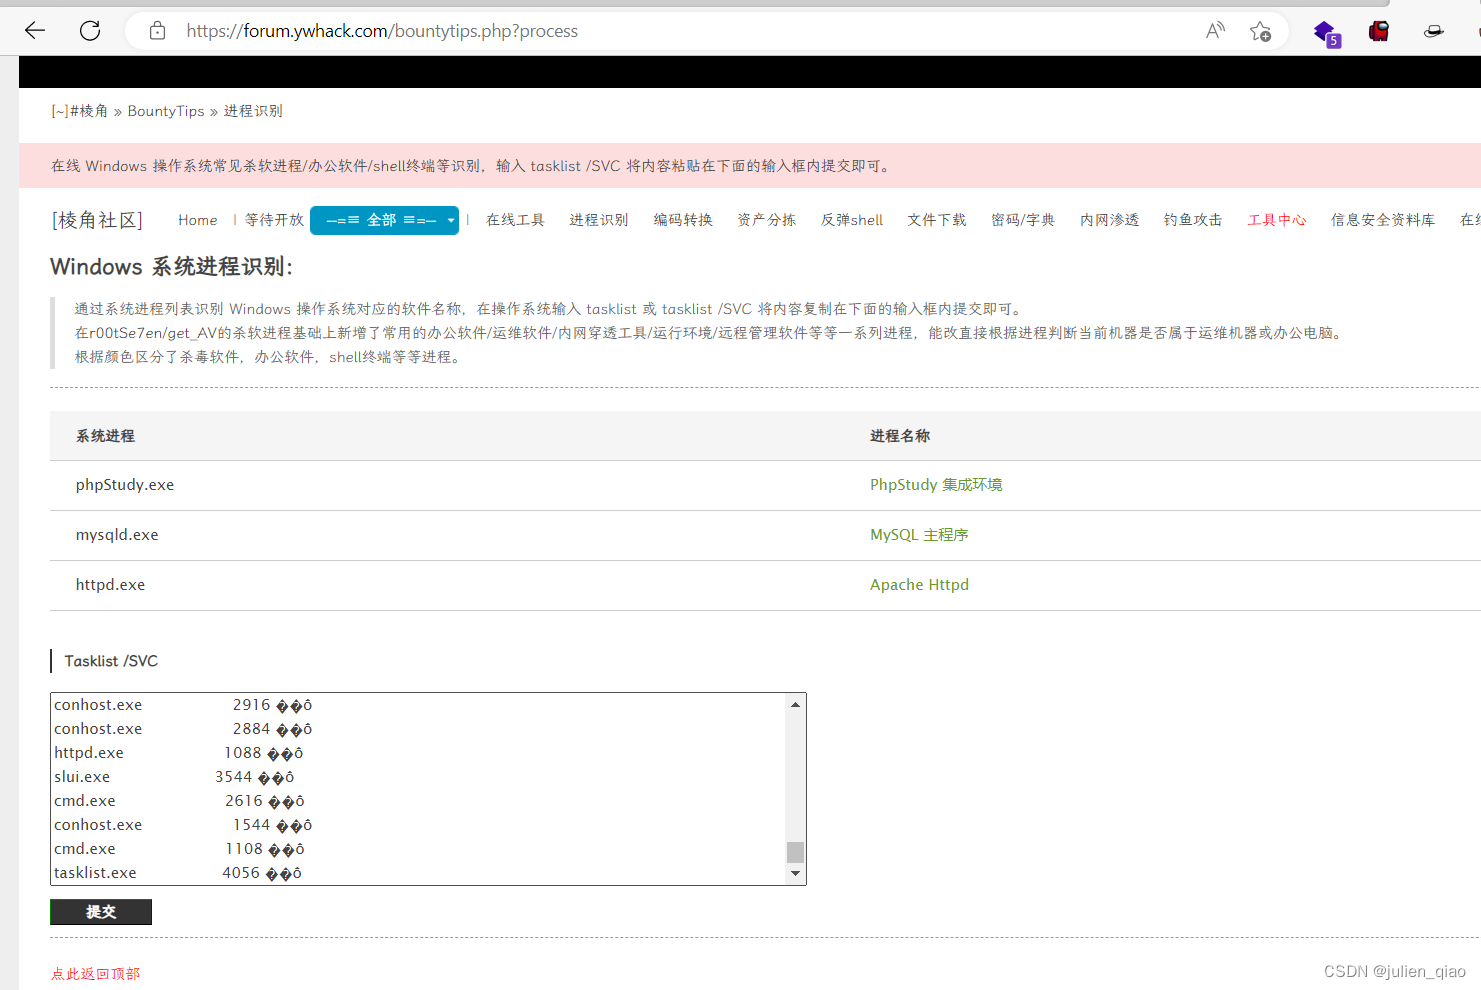This screenshot has width=1481, height=990.
Task: Click the 系统进程 column header
Action: coord(105,436)
